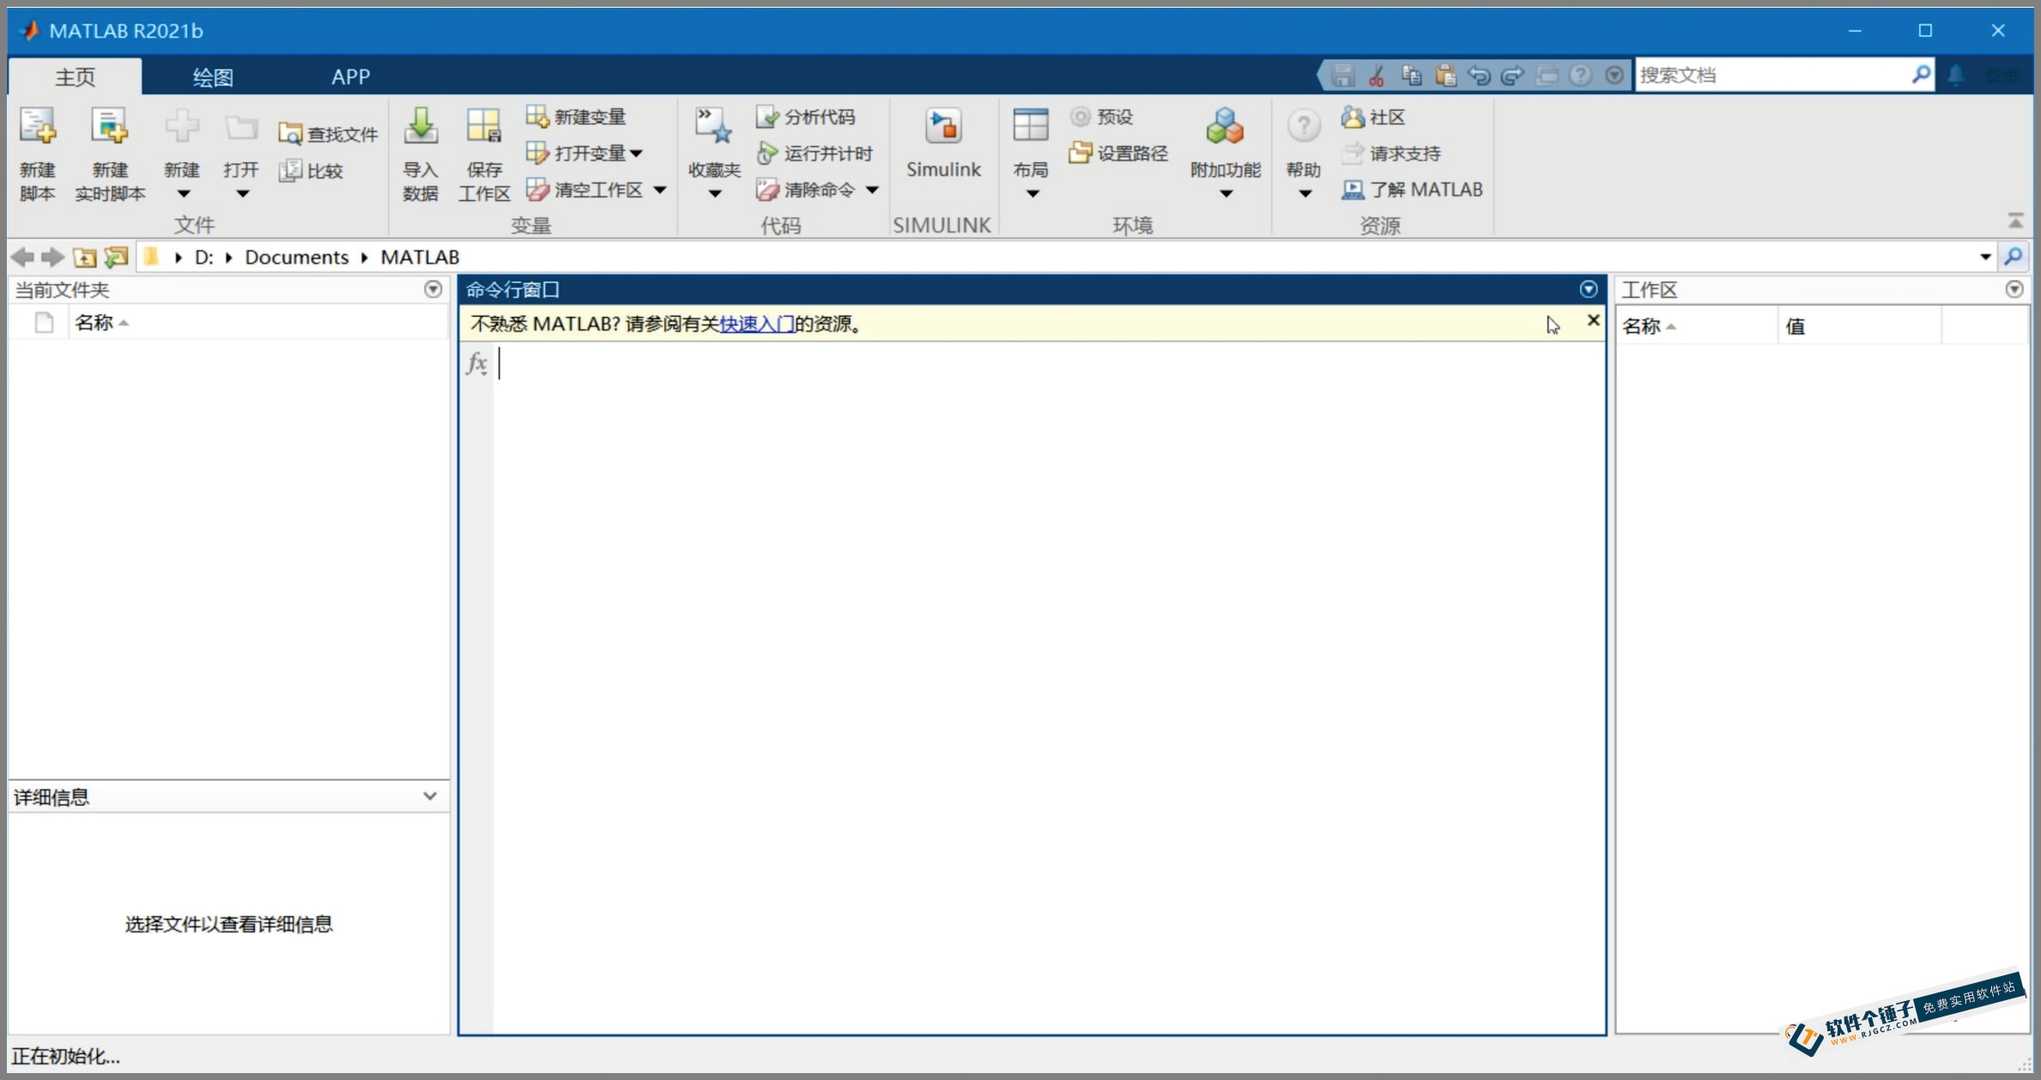Click the New Variable (新建变量) icon
Viewport: 2041px width, 1080px height.
tap(537, 117)
